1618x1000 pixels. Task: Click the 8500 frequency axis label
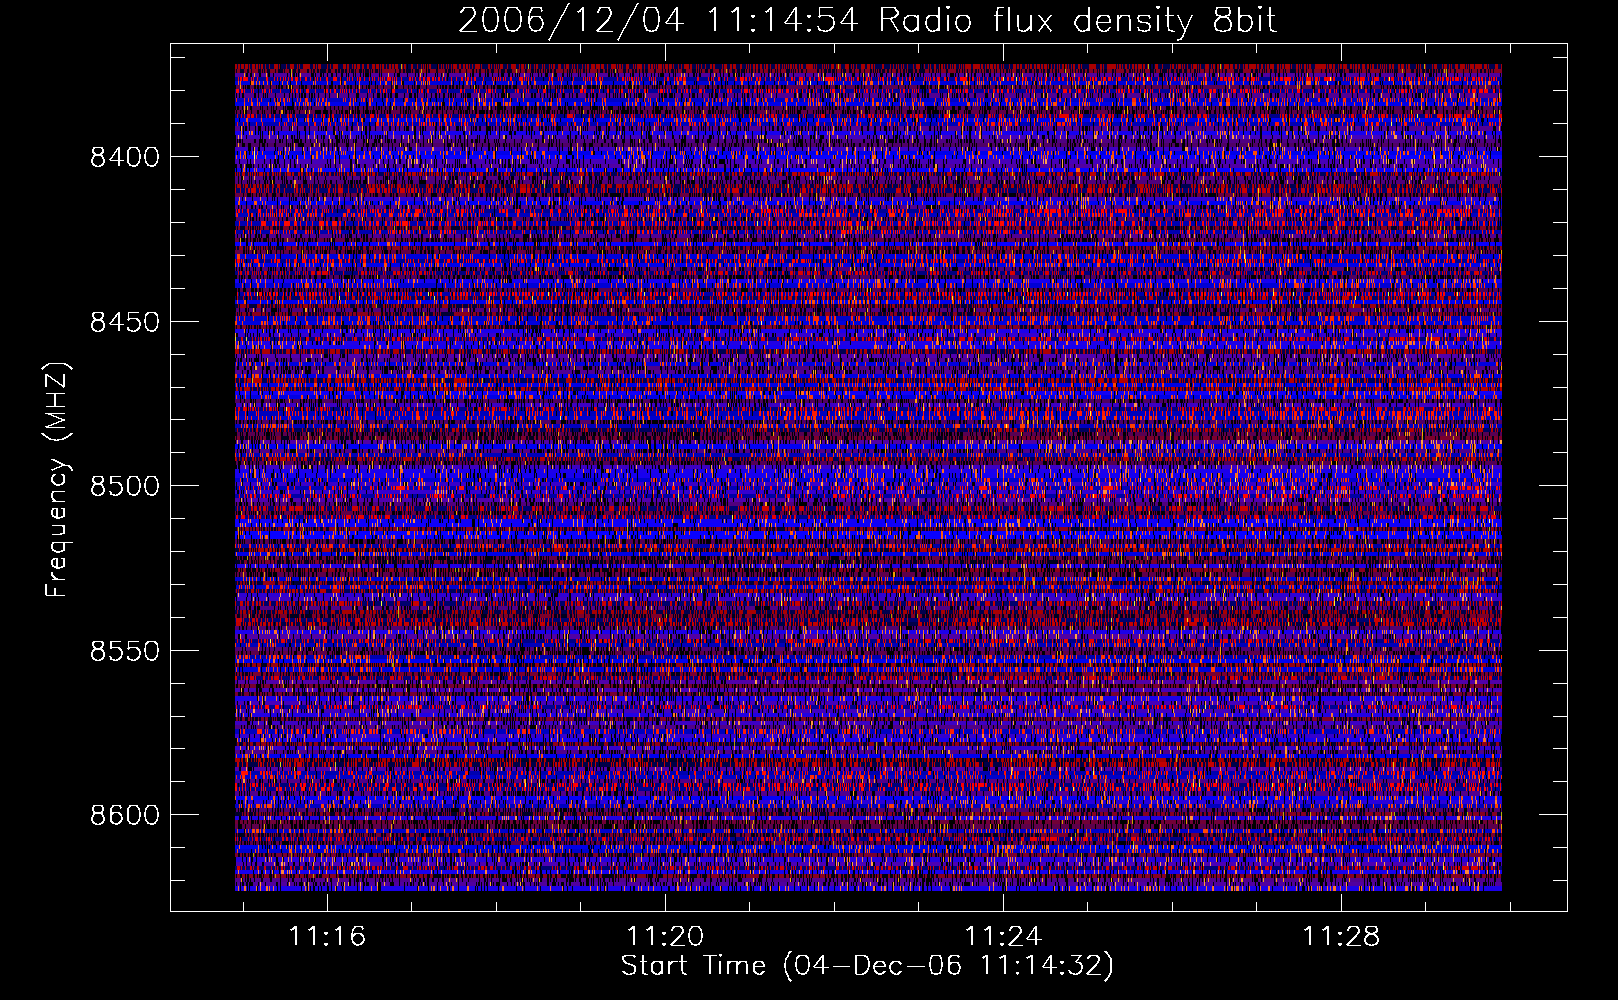(x=125, y=486)
